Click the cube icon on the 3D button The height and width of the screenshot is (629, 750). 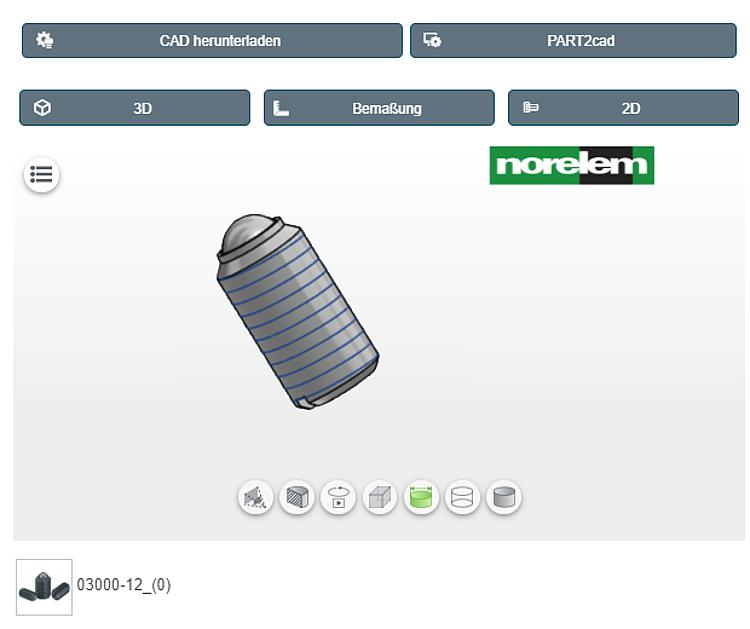(42, 108)
